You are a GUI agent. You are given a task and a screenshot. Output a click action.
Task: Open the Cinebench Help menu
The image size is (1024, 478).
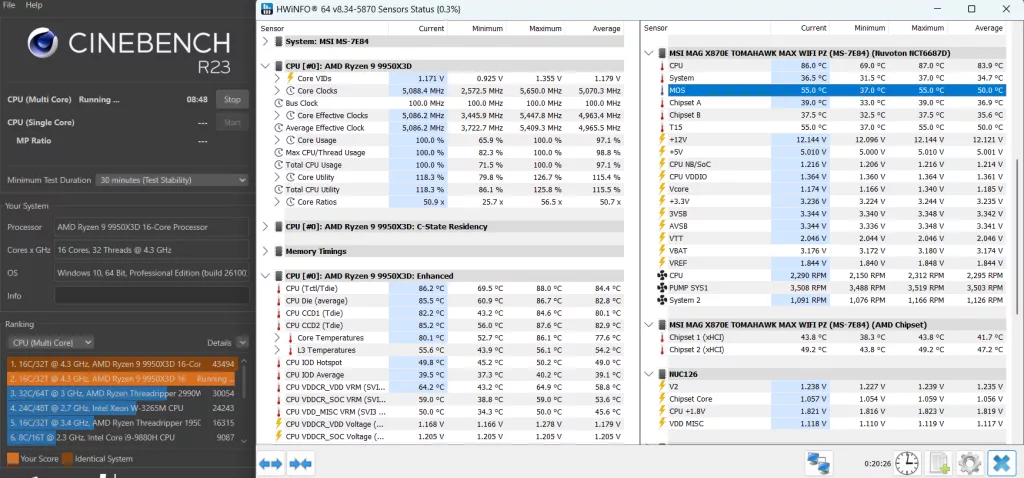(34, 5)
